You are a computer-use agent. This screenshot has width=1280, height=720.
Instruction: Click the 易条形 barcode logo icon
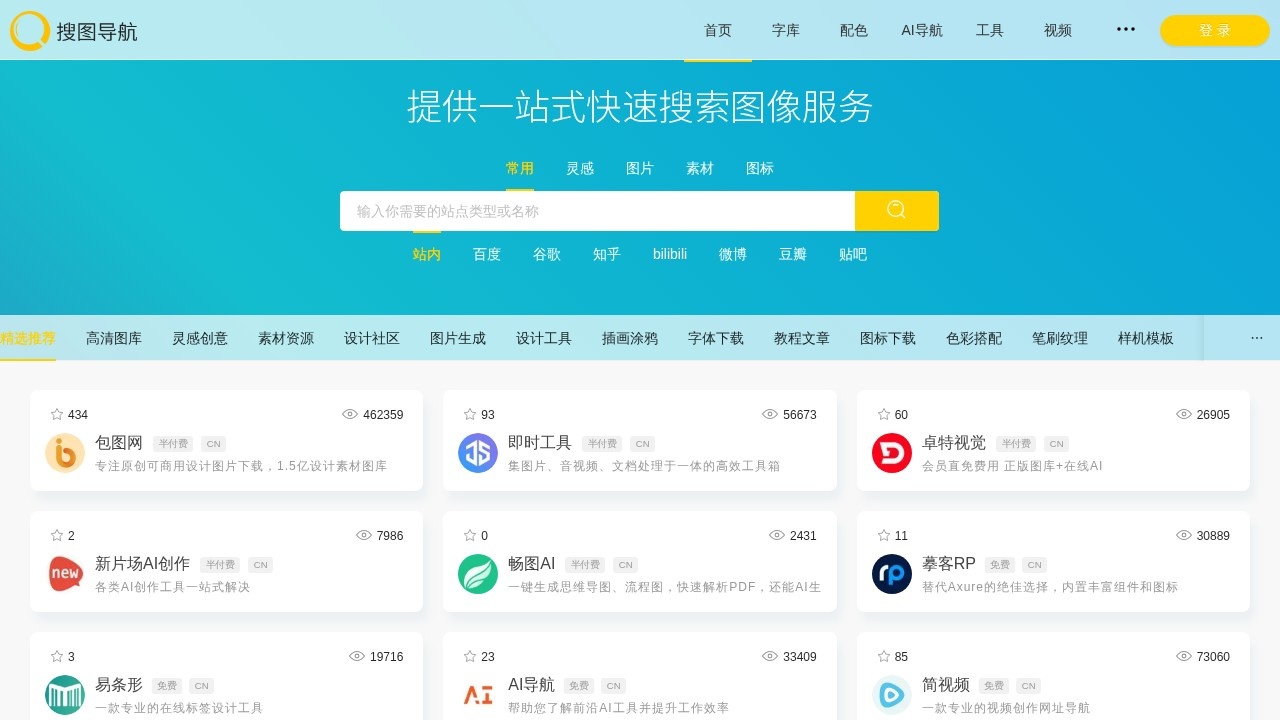pos(64,695)
